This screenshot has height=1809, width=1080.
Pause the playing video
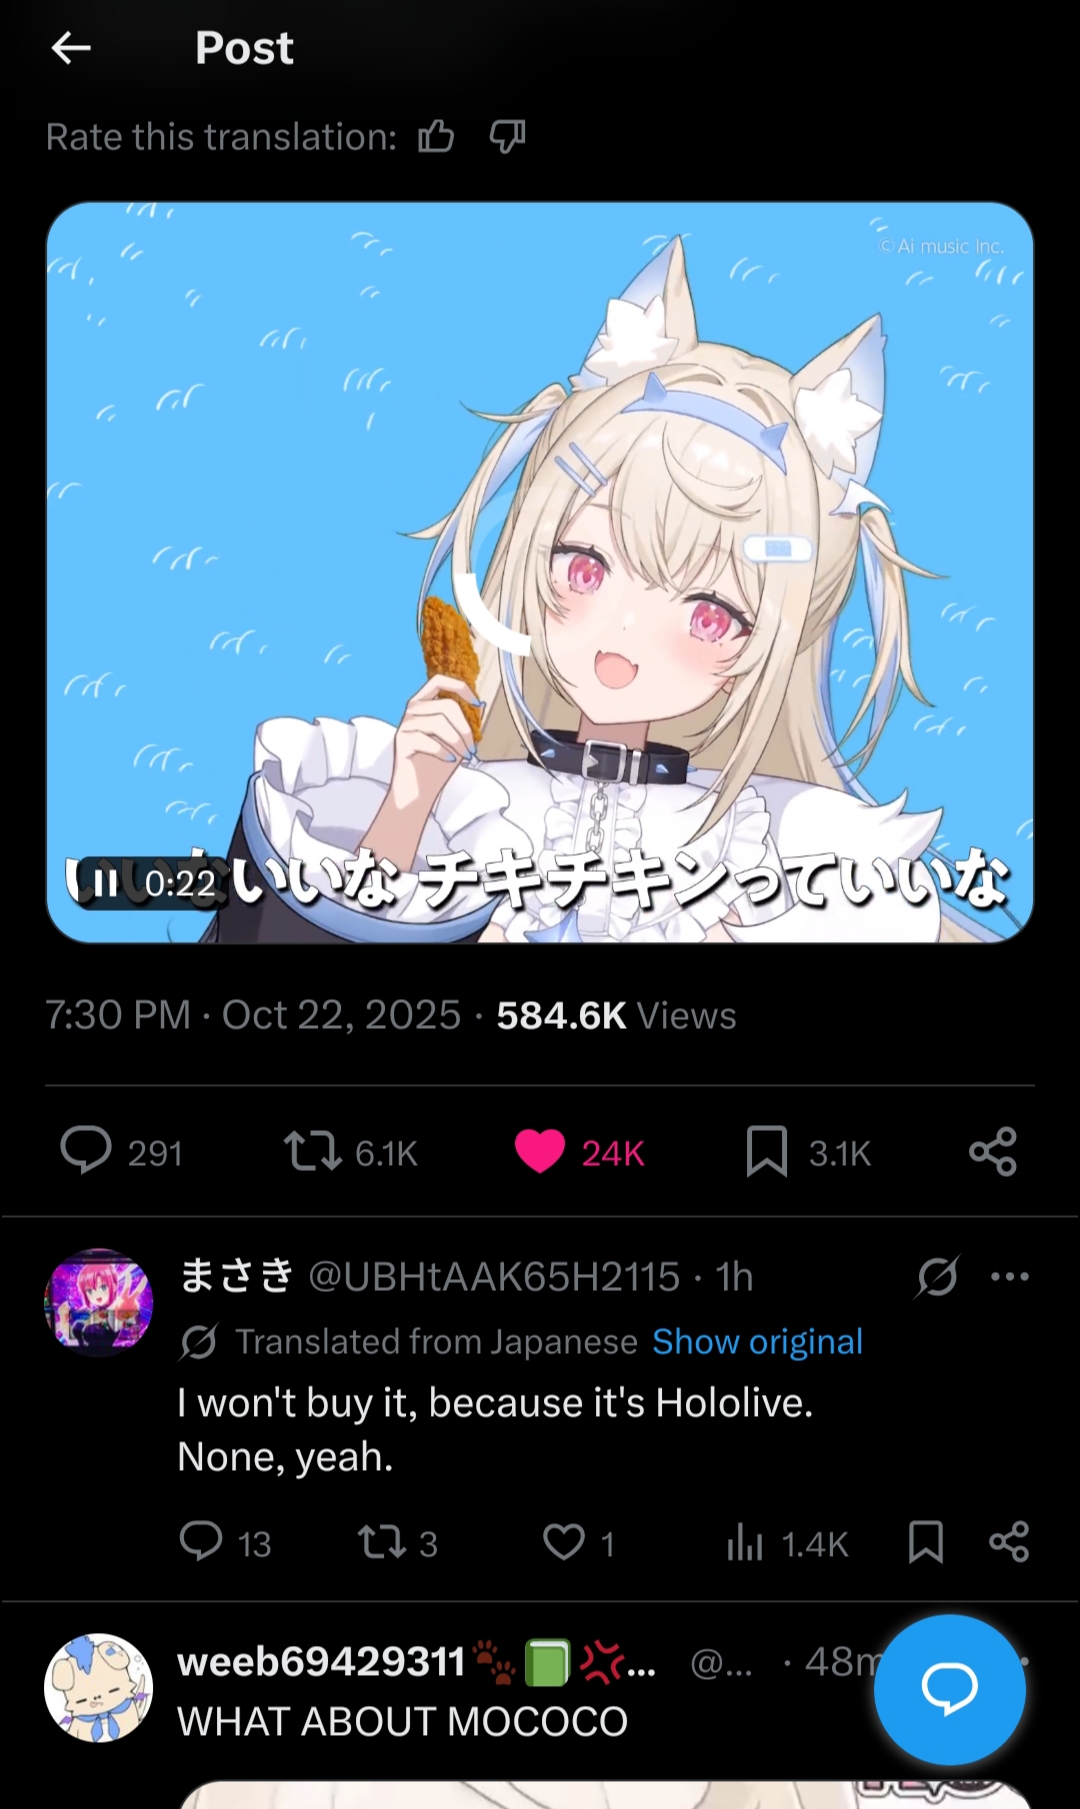coord(105,882)
